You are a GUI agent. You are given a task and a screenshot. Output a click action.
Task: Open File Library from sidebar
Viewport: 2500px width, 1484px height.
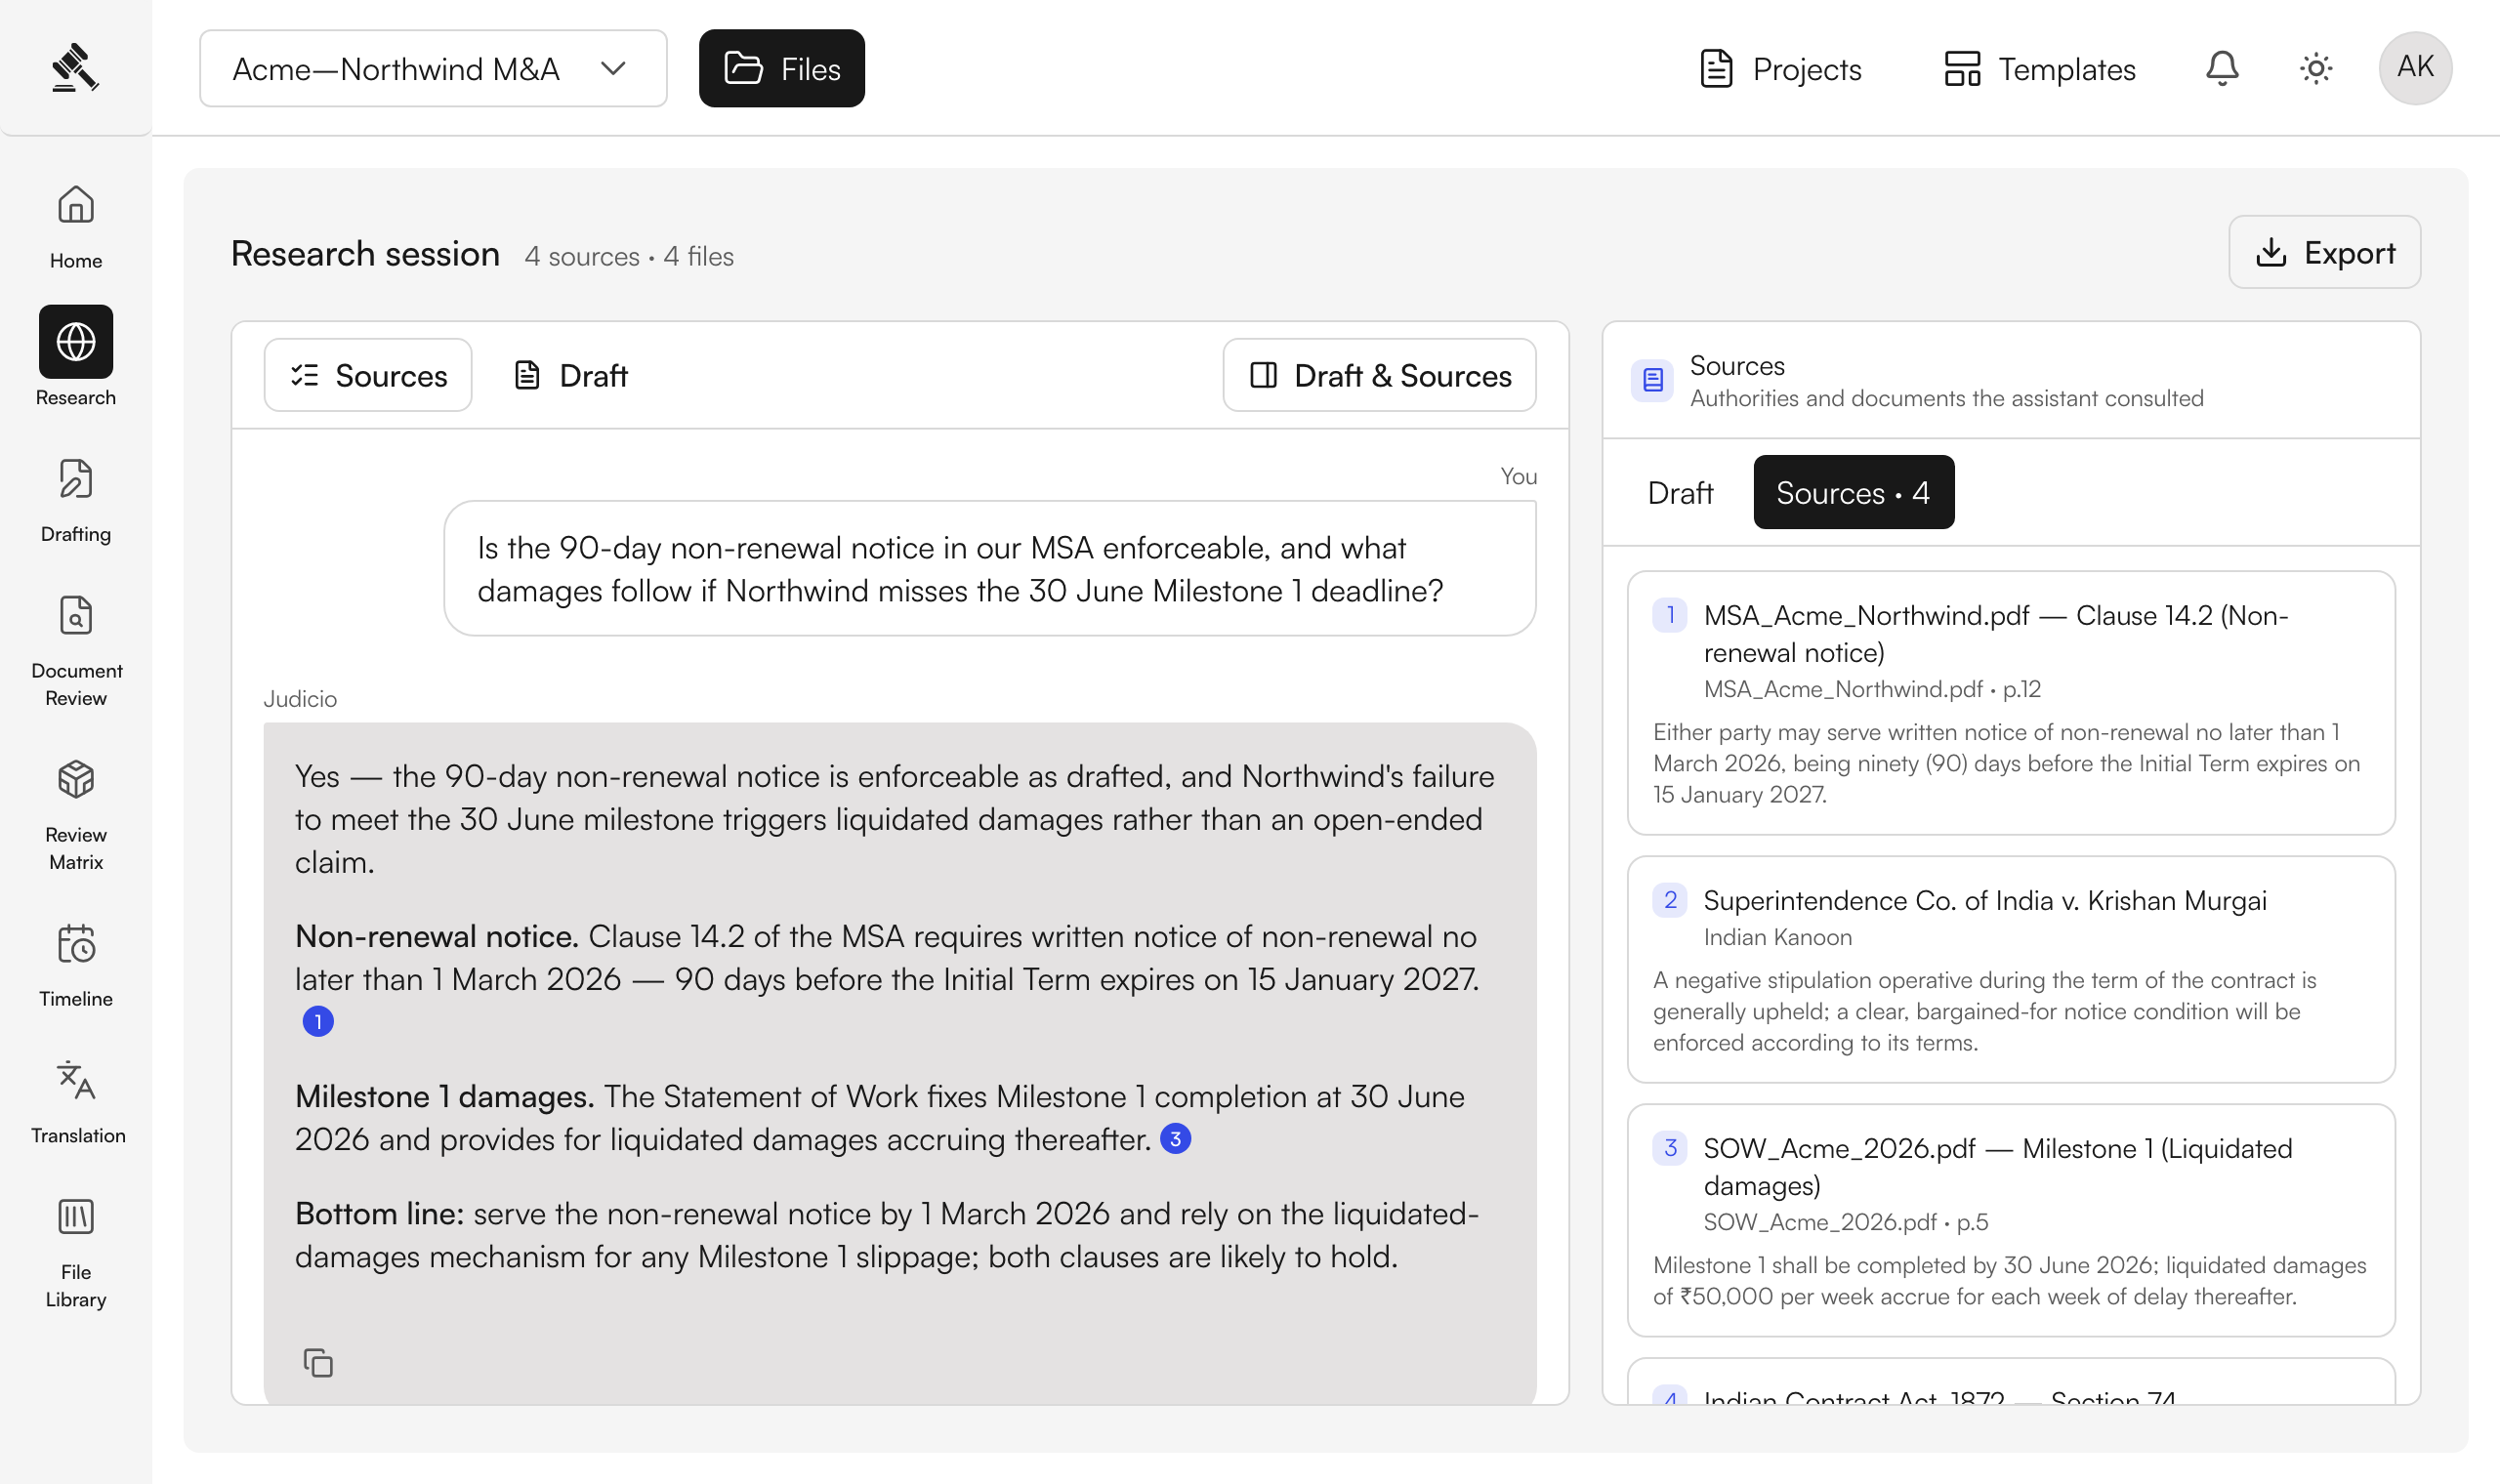76,1217
